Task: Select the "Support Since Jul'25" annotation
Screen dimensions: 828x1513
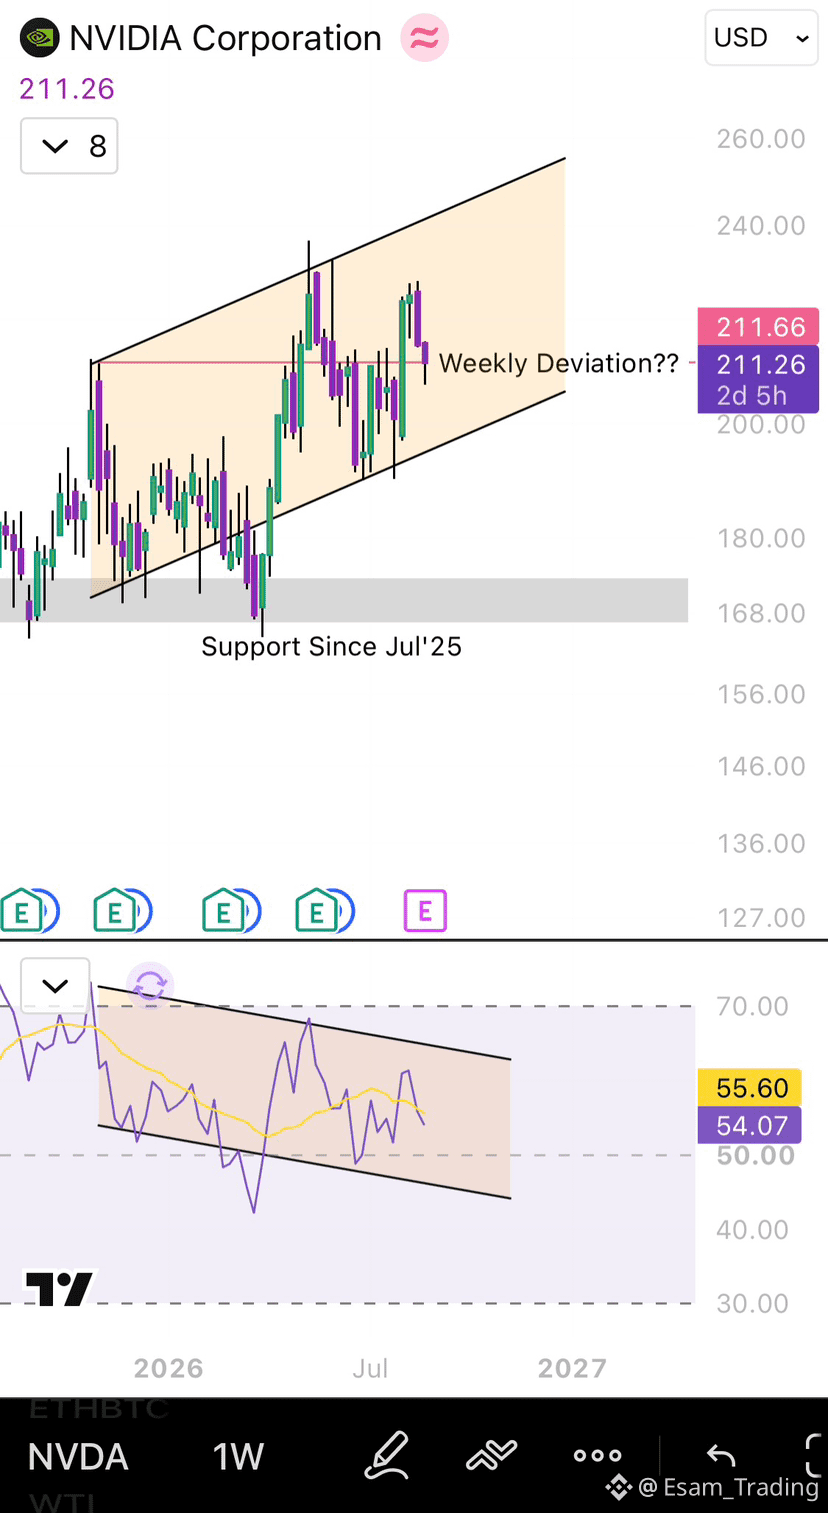Action: point(332,647)
